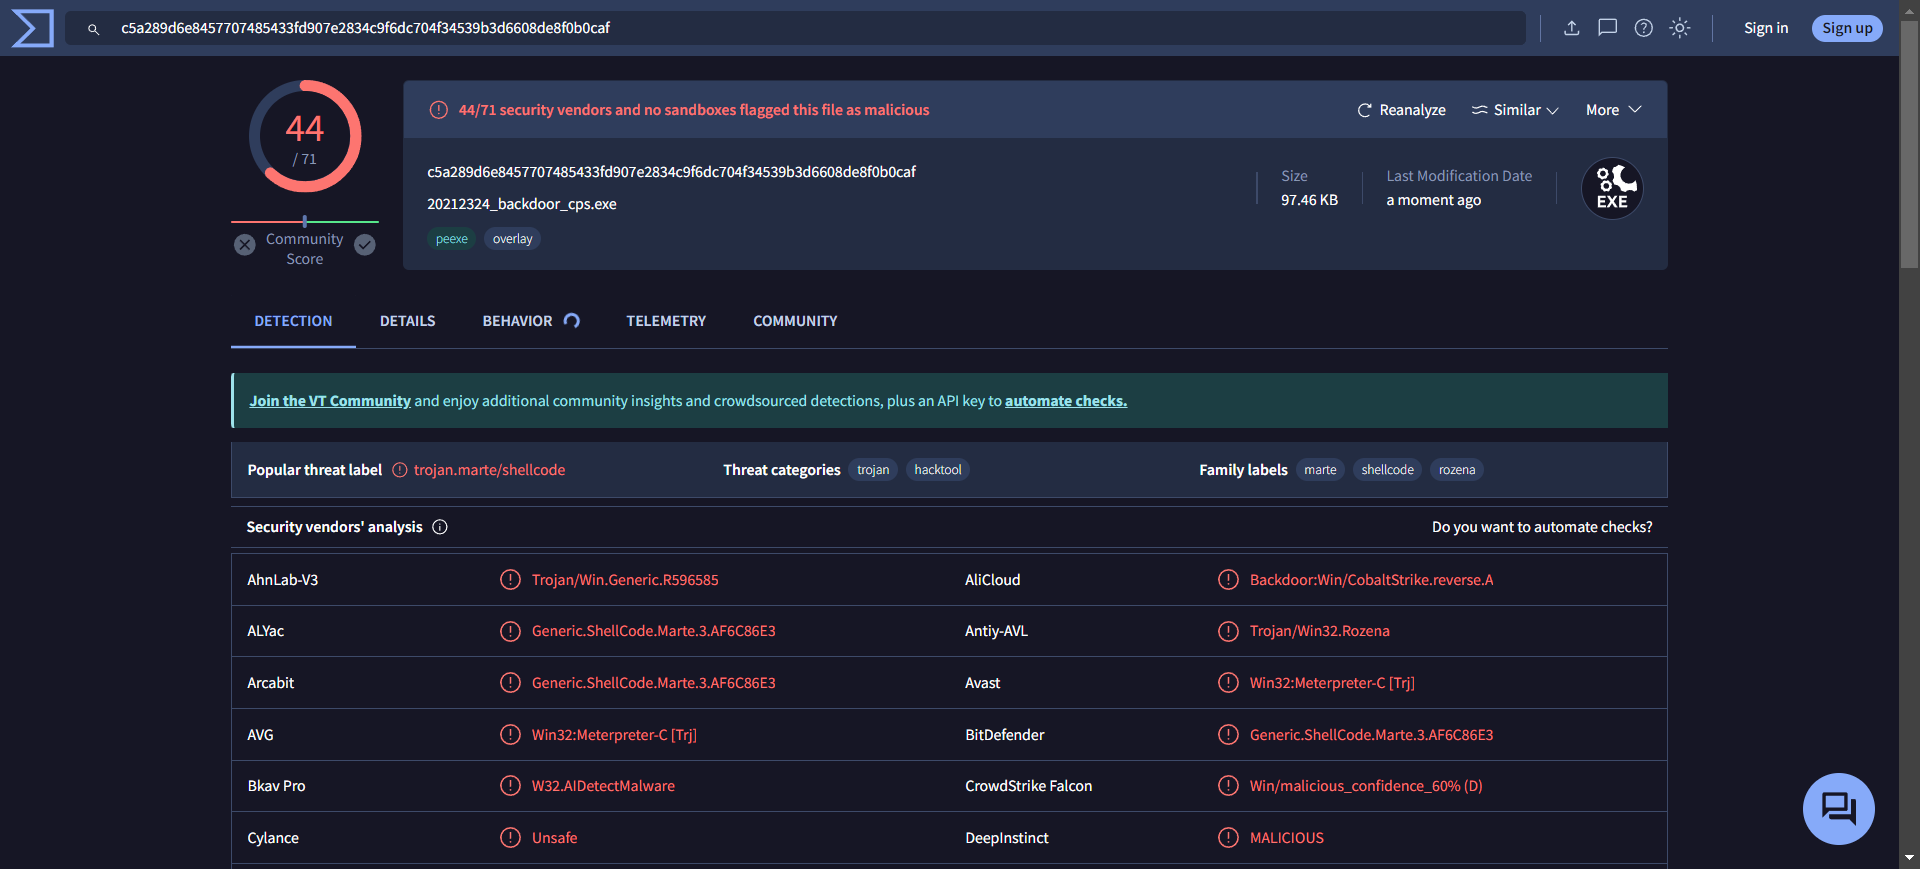Click the community score upvote check icon
Screen dimensions: 1920x869
click(x=365, y=245)
